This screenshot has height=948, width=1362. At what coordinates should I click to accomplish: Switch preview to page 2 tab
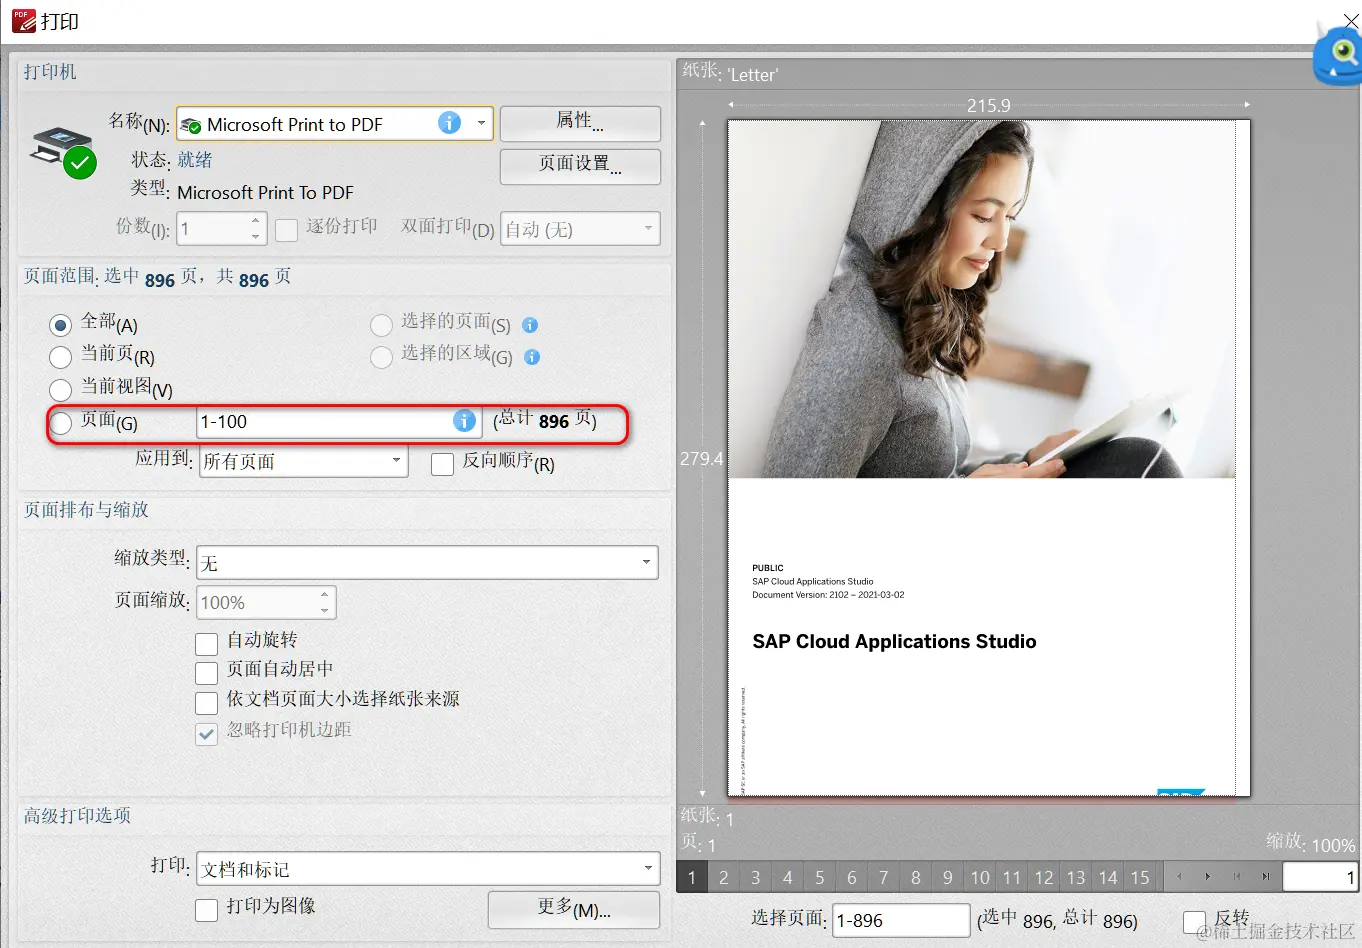[x=724, y=877]
